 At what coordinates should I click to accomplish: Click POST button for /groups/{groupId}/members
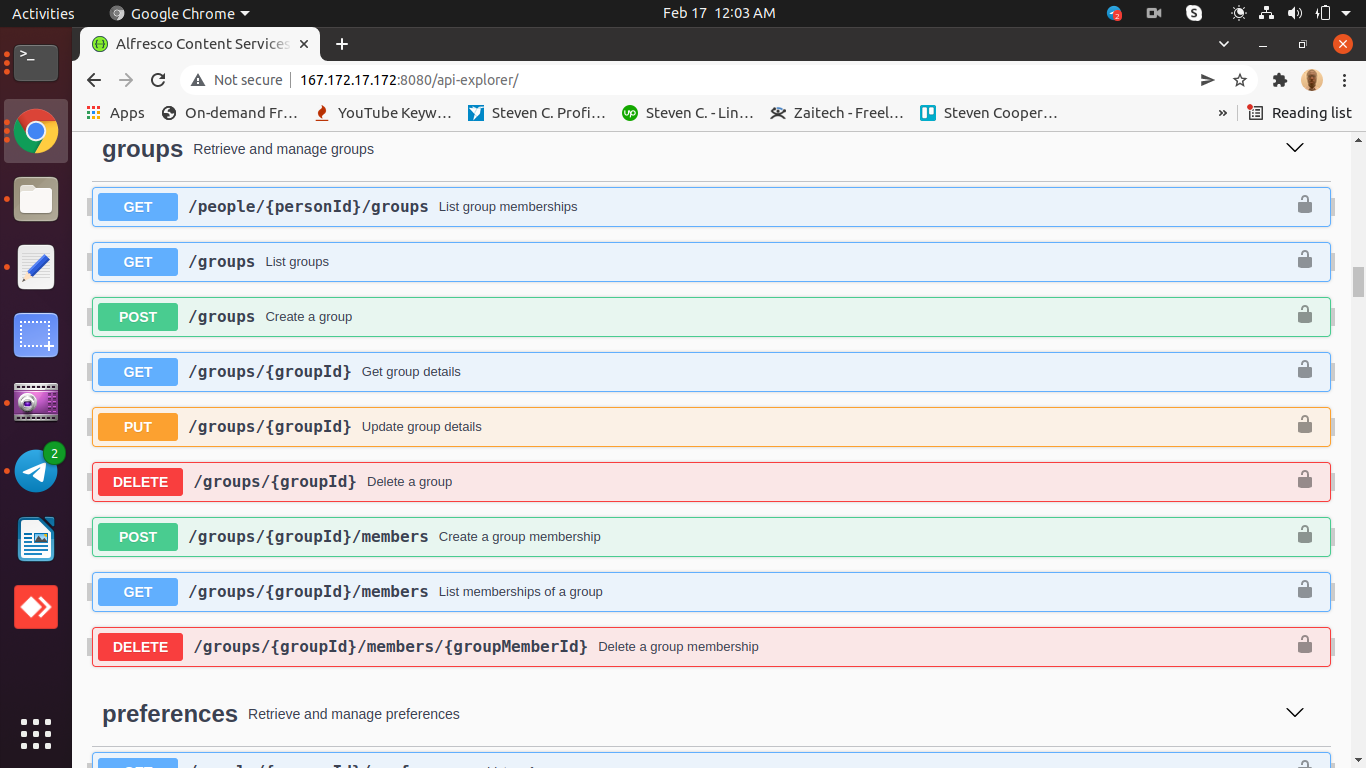pyautogui.click(x=138, y=537)
